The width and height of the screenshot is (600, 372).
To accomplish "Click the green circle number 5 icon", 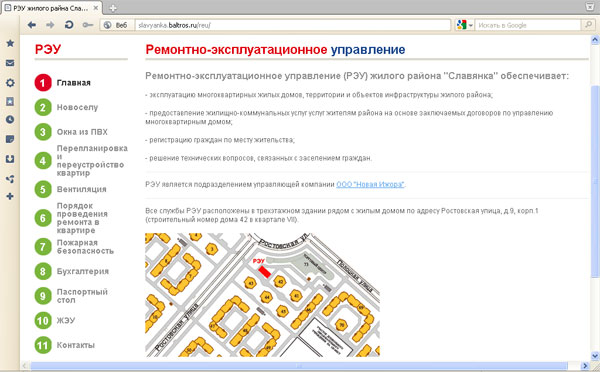I will [43, 189].
